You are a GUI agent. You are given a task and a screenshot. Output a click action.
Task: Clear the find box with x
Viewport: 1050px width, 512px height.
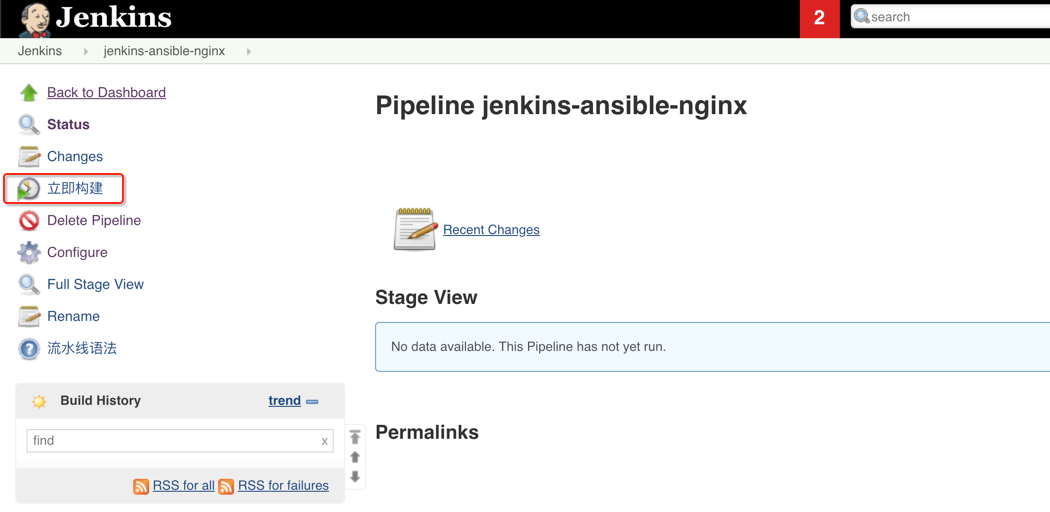[324, 441]
